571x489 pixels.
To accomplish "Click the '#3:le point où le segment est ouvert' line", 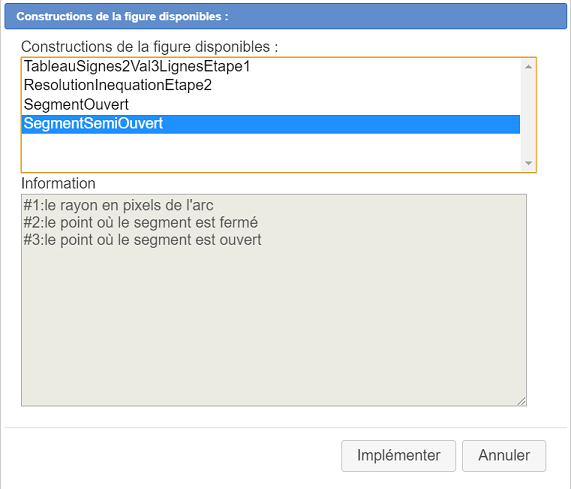I will (142, 240).
